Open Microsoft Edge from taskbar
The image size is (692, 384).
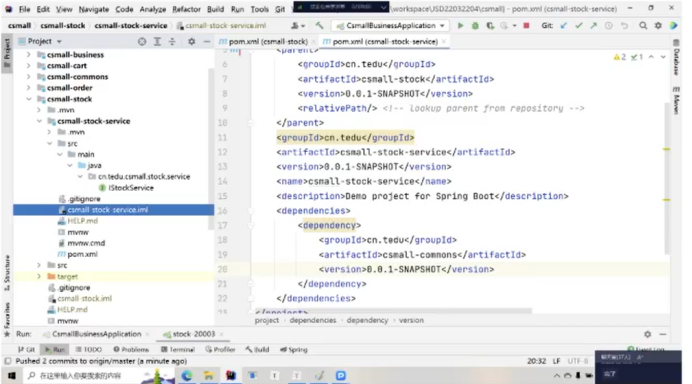pos(187,376)
